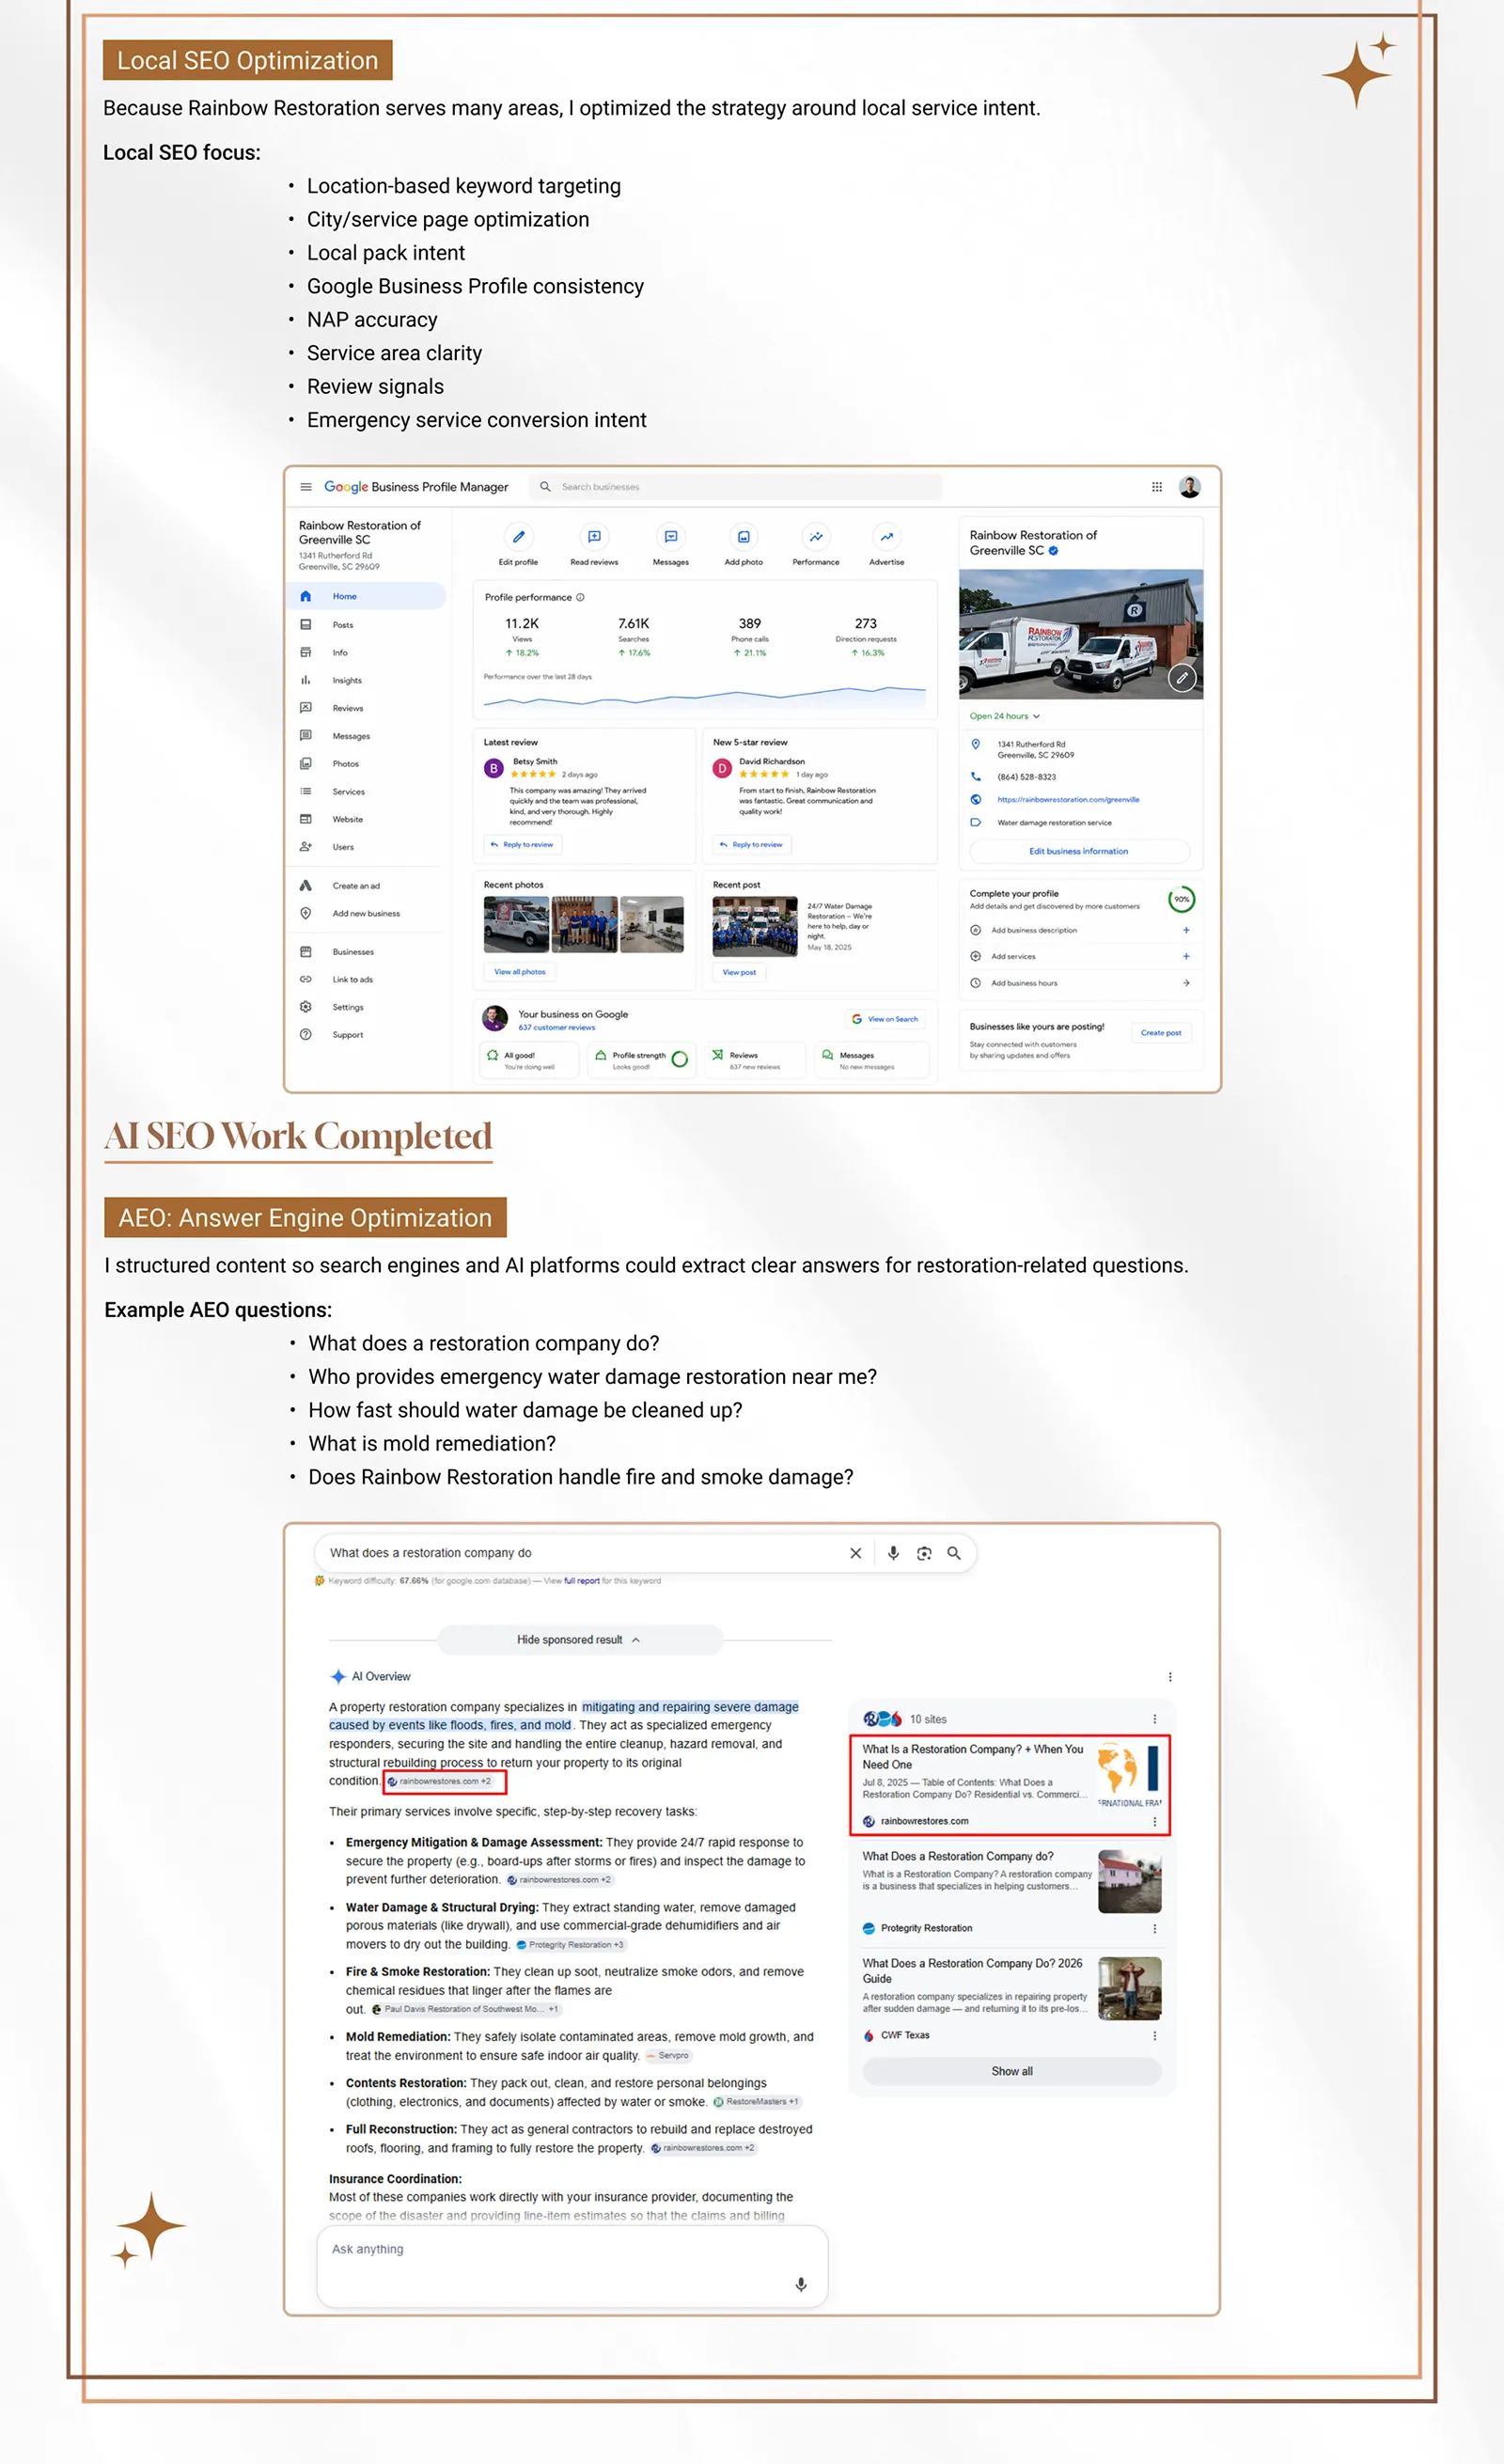Click the Servpro citation chip
Image resolution: width=1504 pixels, height=2464 pixels.
[x=668, y=2055]
